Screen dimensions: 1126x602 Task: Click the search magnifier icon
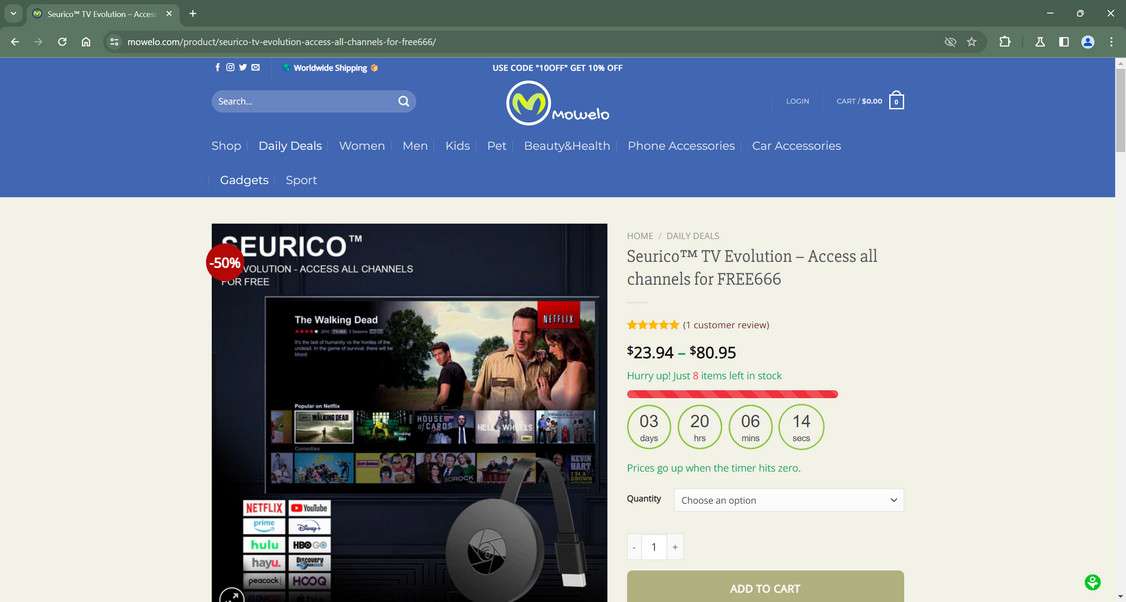[x=404, y=101]
